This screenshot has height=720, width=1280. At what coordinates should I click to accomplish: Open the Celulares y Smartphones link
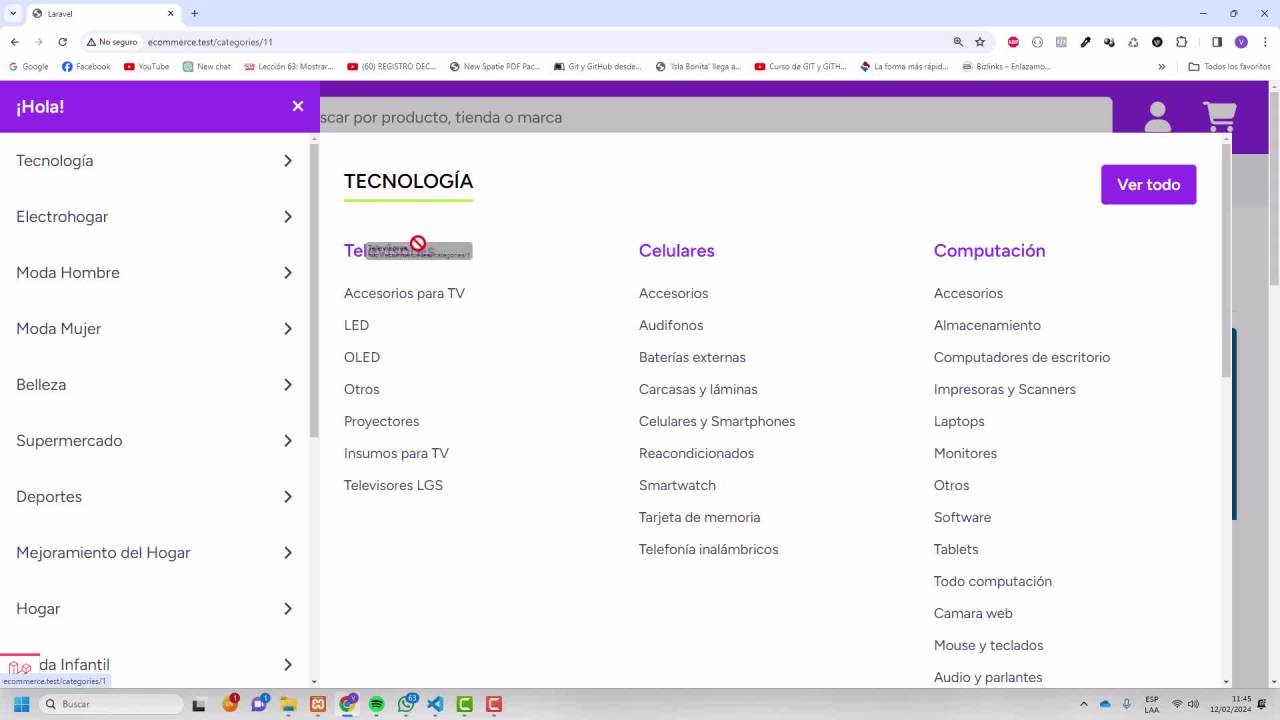coord(716,421)
